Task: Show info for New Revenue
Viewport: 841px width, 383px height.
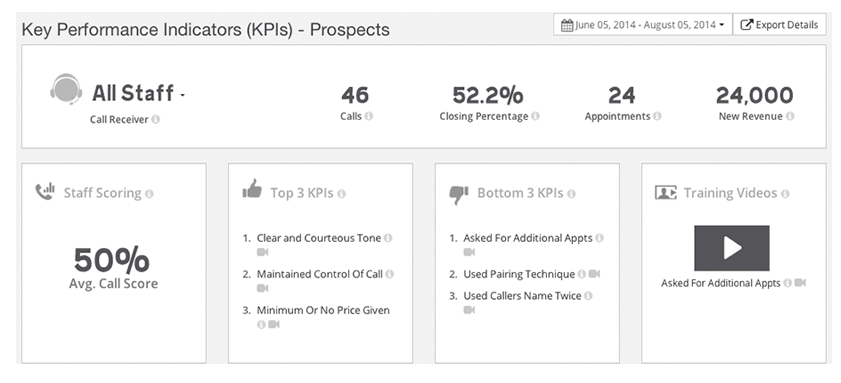Action: [790, 116]
